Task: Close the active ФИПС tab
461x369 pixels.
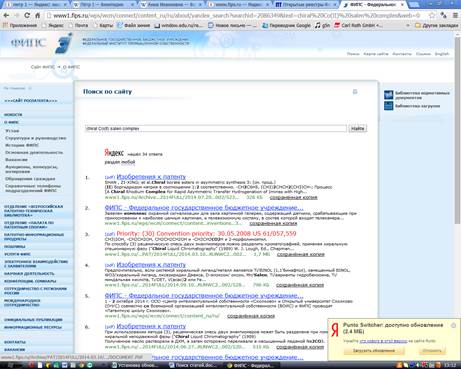Action: point(402,5)
